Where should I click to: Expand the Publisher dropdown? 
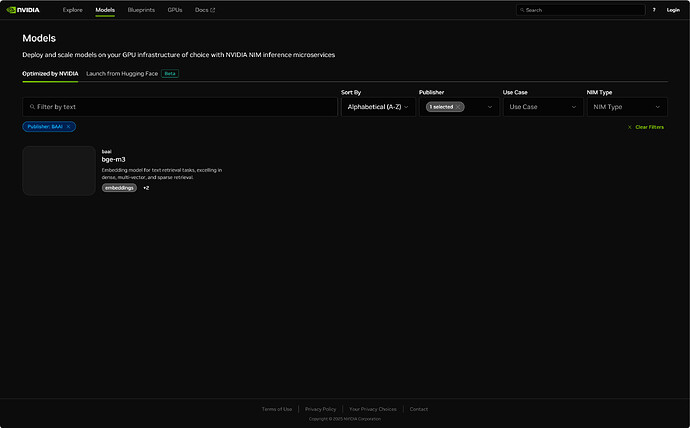tap(490, 107)
